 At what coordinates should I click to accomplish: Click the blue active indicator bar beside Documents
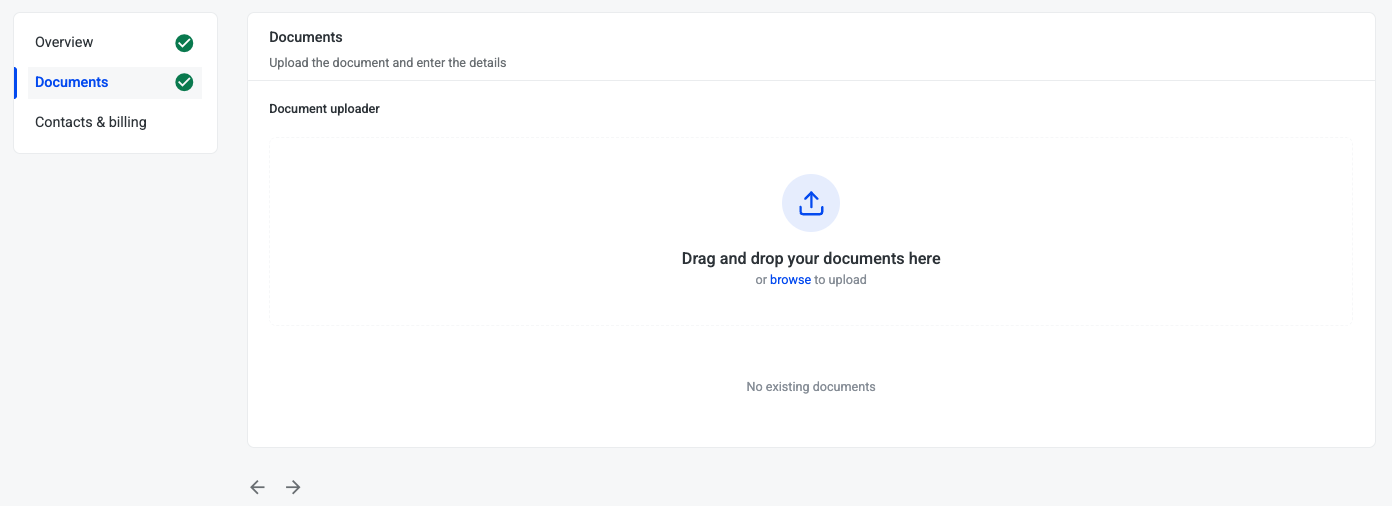point(15,83)
